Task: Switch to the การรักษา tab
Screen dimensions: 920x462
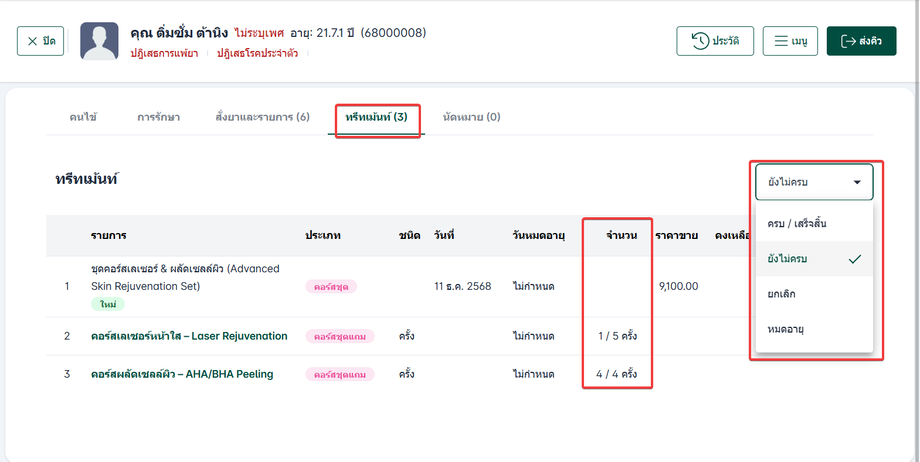Action: click(x=158, y=117)
